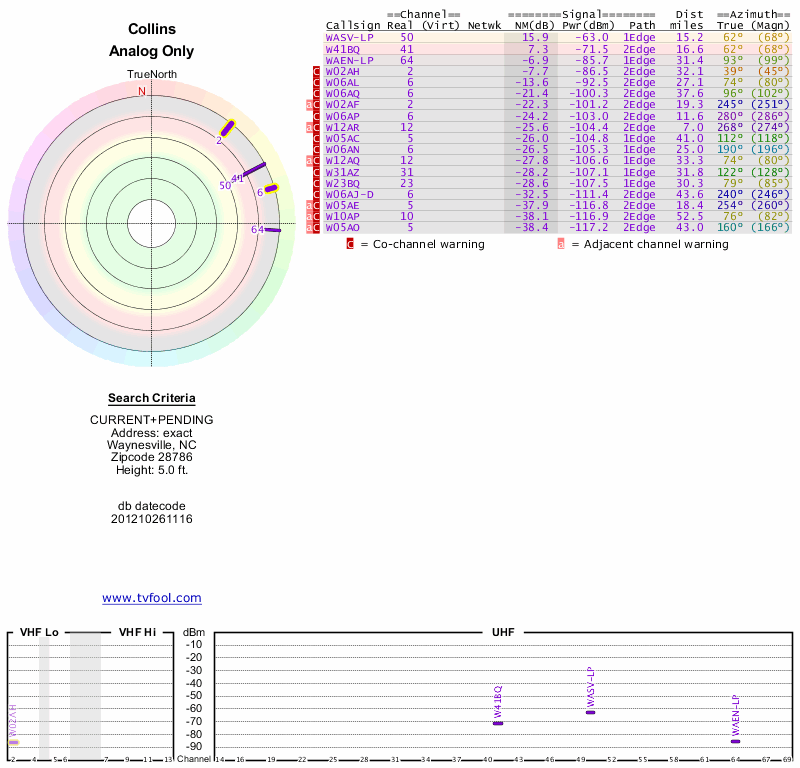The height and width of the screenshot is (768, 800).
Task: Click the adjacent channel icon beside W05AO
Action: (309, 228)
